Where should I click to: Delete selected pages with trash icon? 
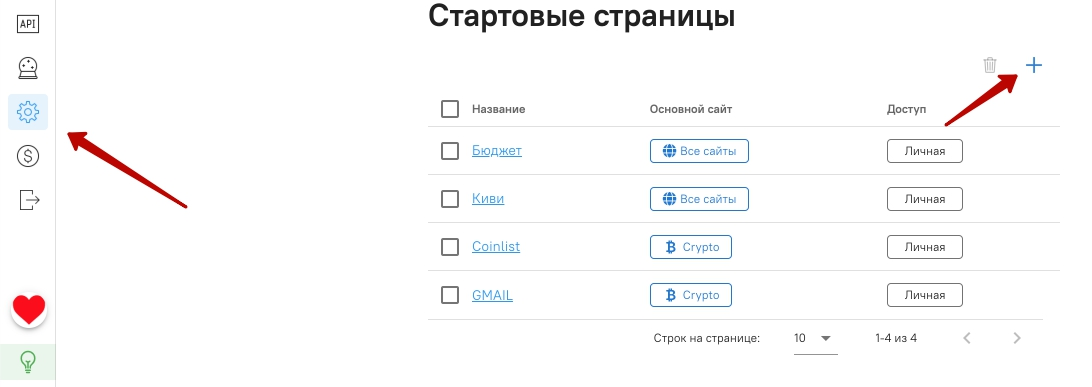[x=990, y=65]
